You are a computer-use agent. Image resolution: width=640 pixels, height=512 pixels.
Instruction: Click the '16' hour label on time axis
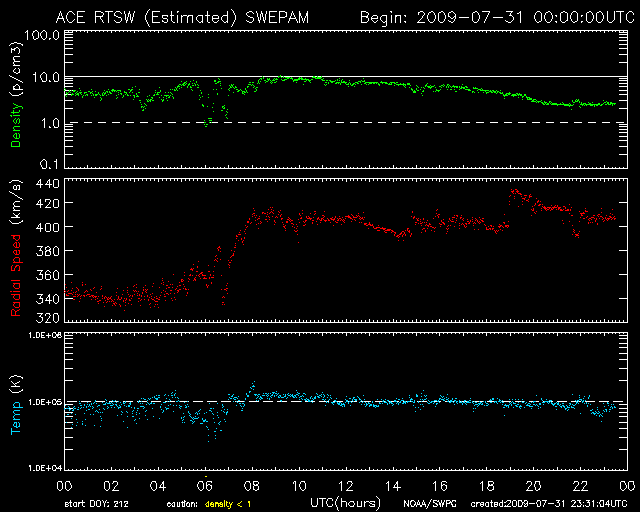[x=440, y=486]
